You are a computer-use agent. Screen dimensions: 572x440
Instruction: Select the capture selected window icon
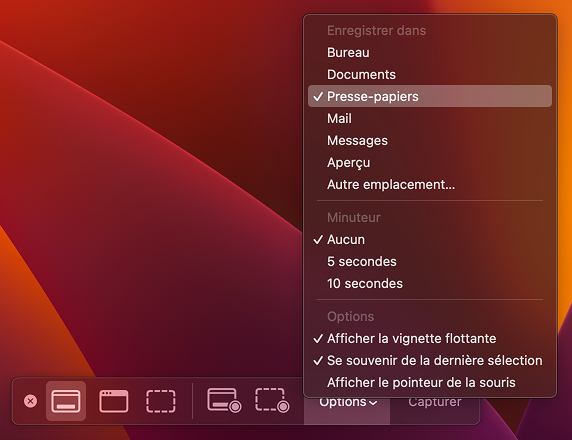(113, 401)
